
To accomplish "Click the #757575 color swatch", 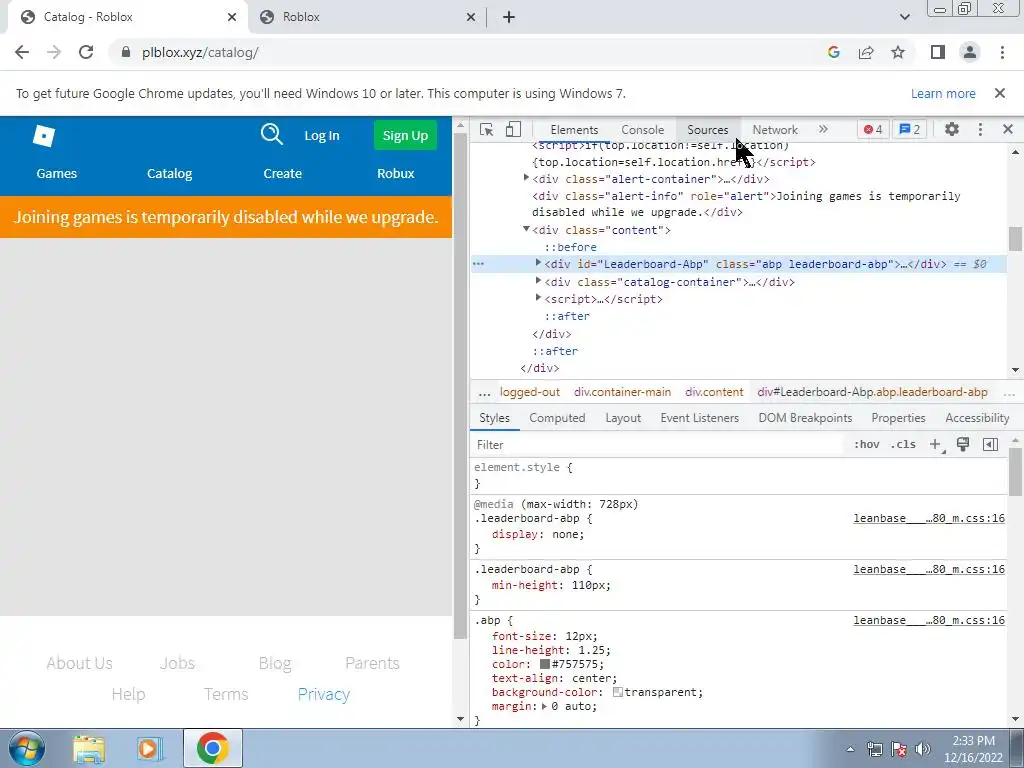I will (545, 664).
